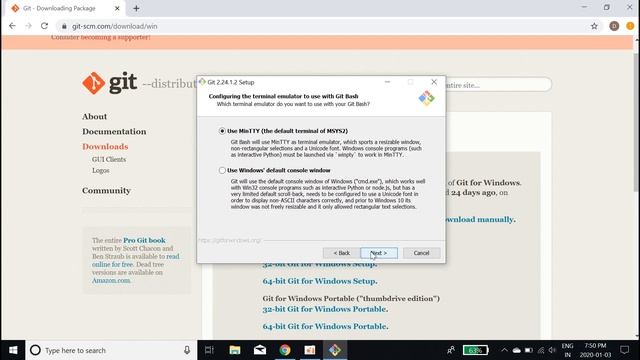Select Use Windows' default console window option
This screenshot has height=360, width=640.
[222, 170]
